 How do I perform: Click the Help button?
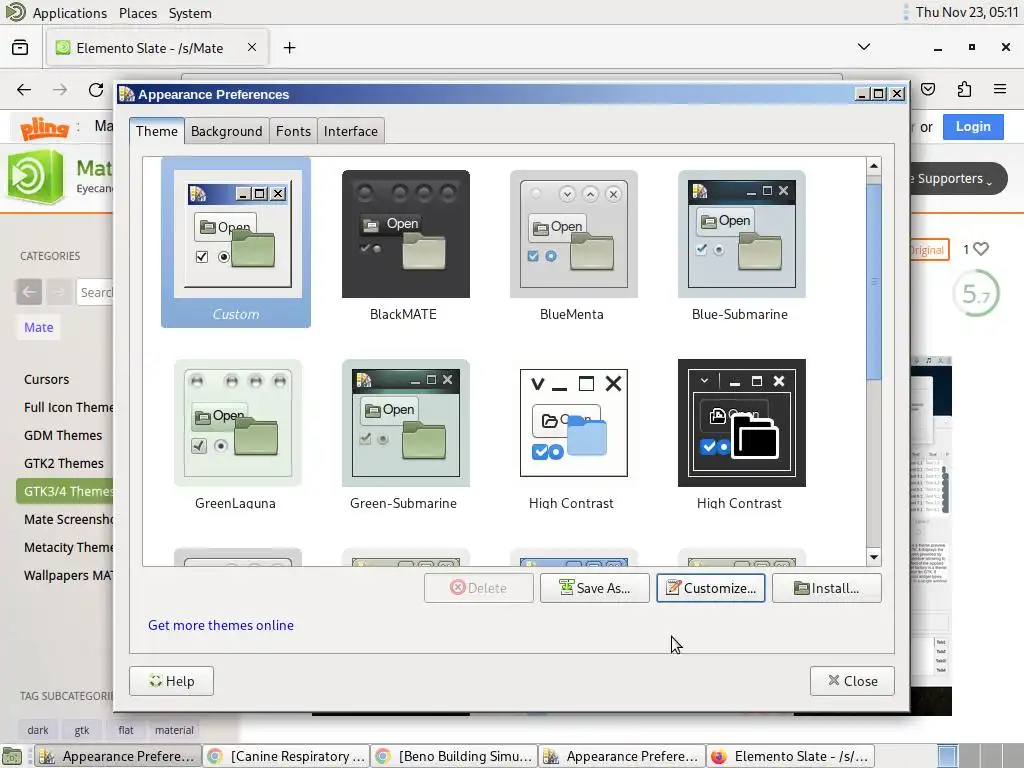point(171,681)
